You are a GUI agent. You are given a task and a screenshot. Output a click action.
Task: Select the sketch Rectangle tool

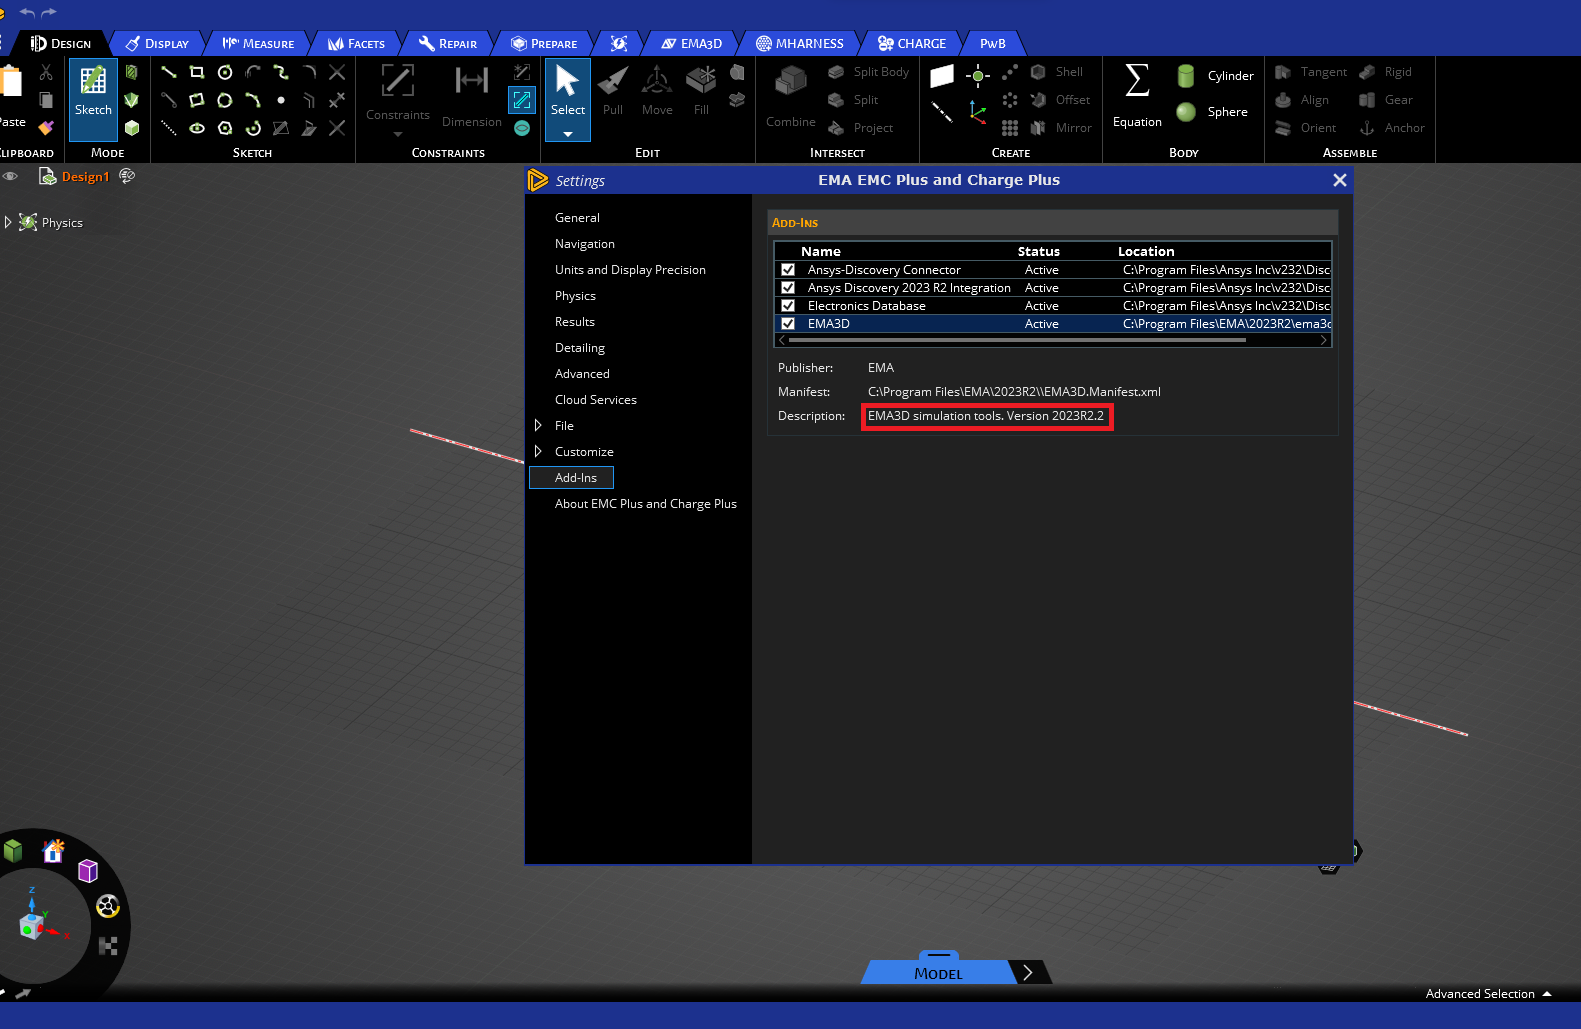click(x=197, y=72)
